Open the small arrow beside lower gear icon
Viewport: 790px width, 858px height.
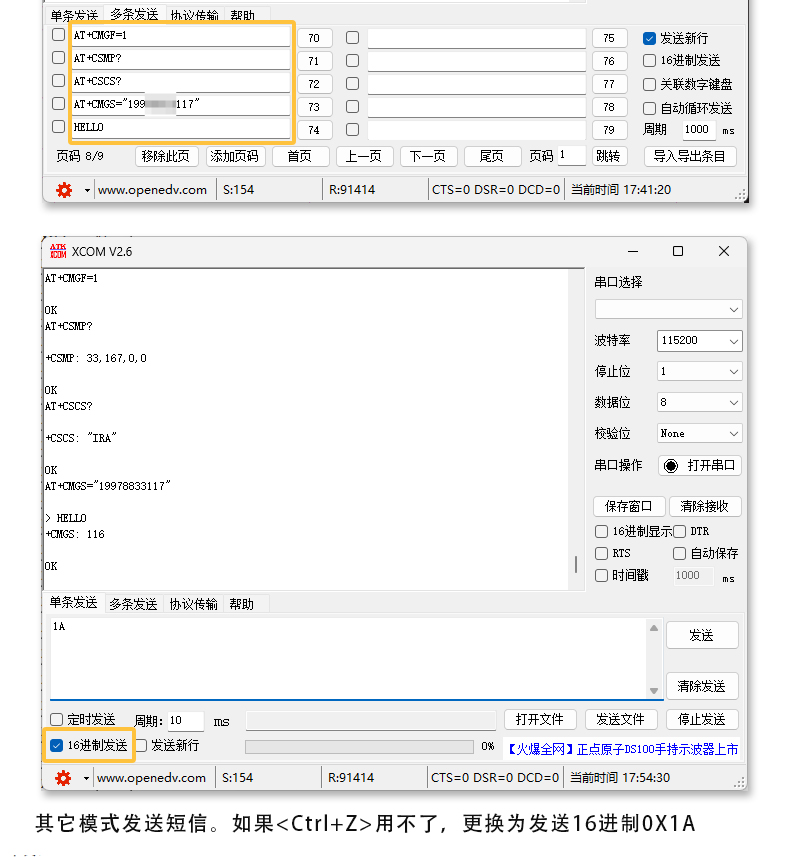[x=86, y=778]
